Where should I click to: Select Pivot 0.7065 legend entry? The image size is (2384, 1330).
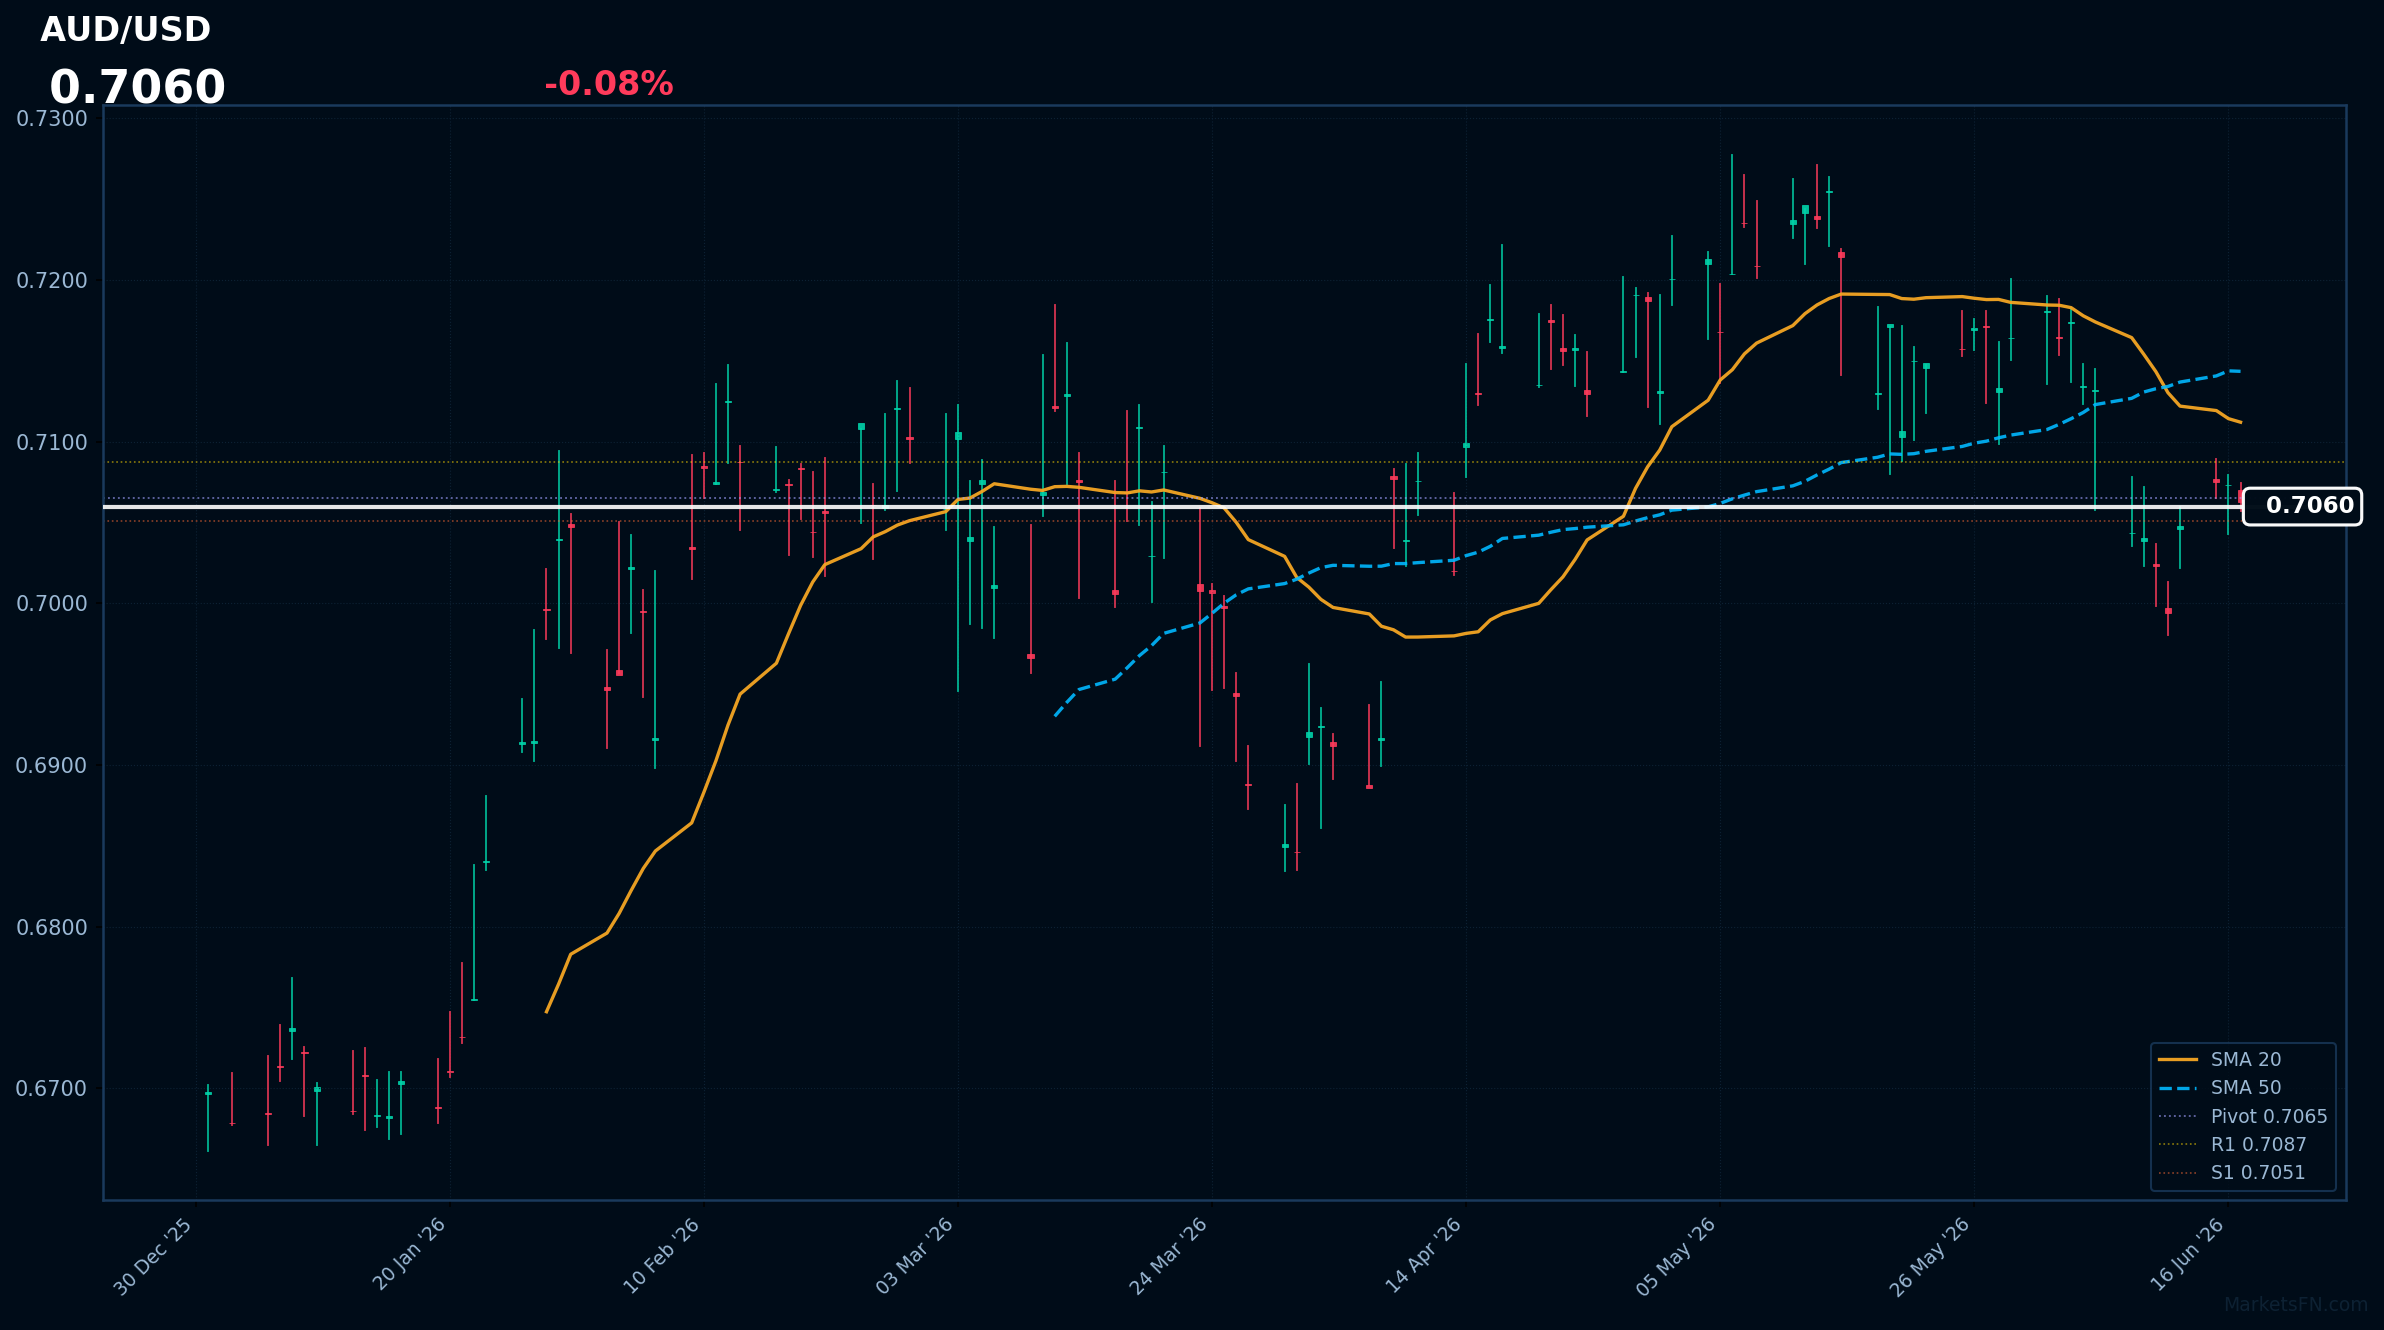[2243, 1116]
